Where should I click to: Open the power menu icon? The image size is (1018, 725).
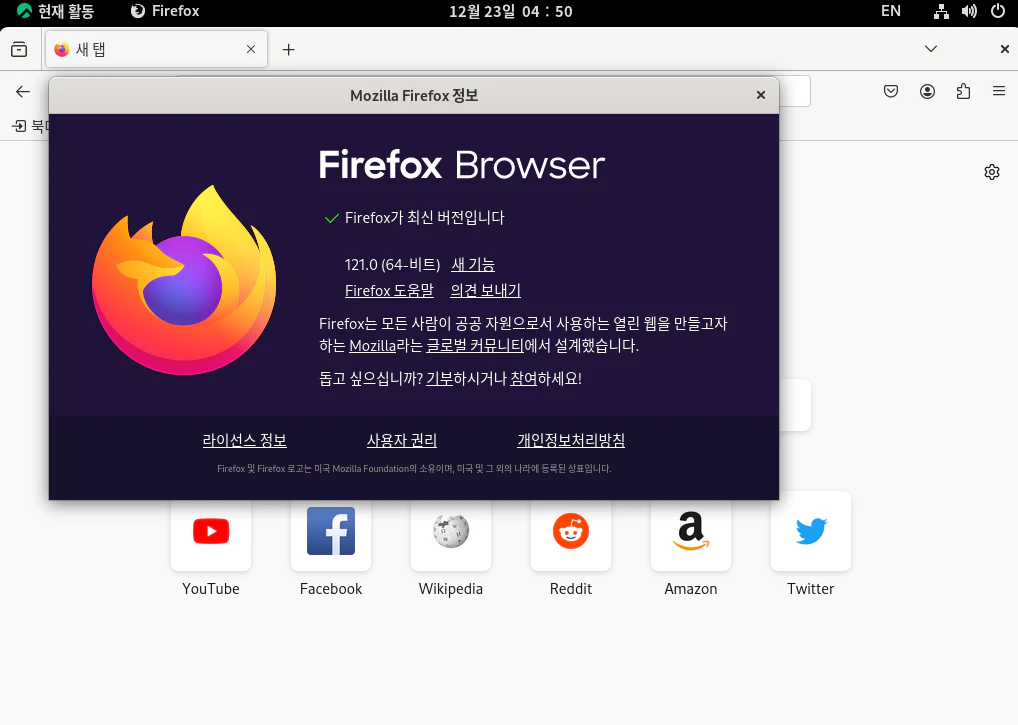click(x=998, y=11)
